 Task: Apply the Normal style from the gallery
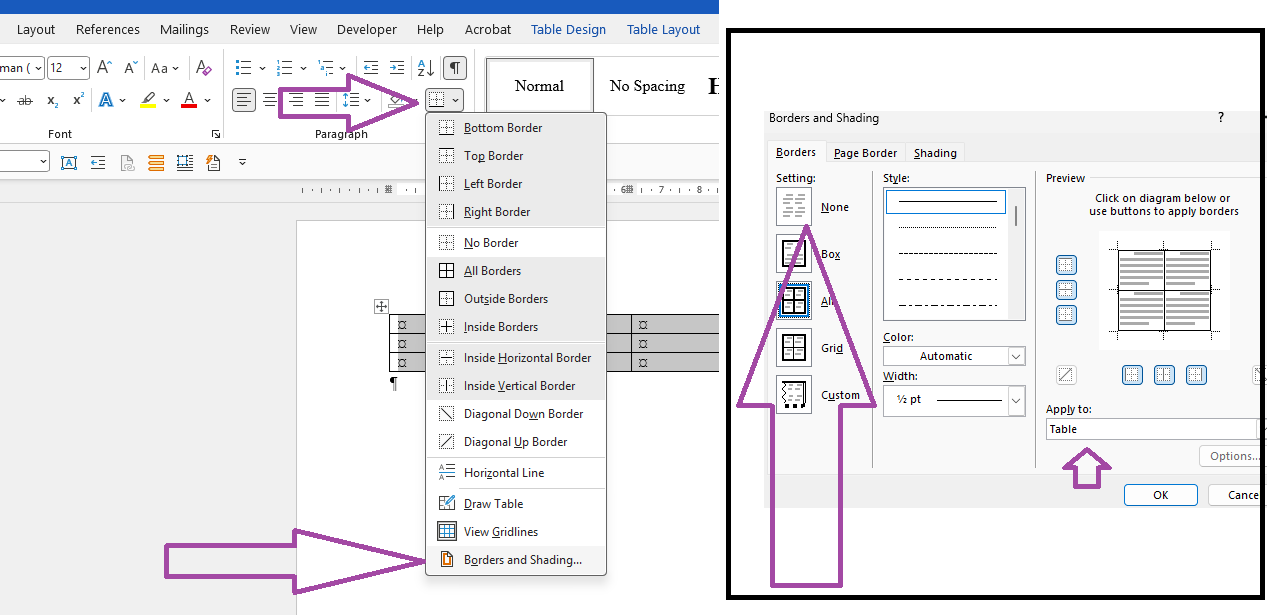pos(539,86)
